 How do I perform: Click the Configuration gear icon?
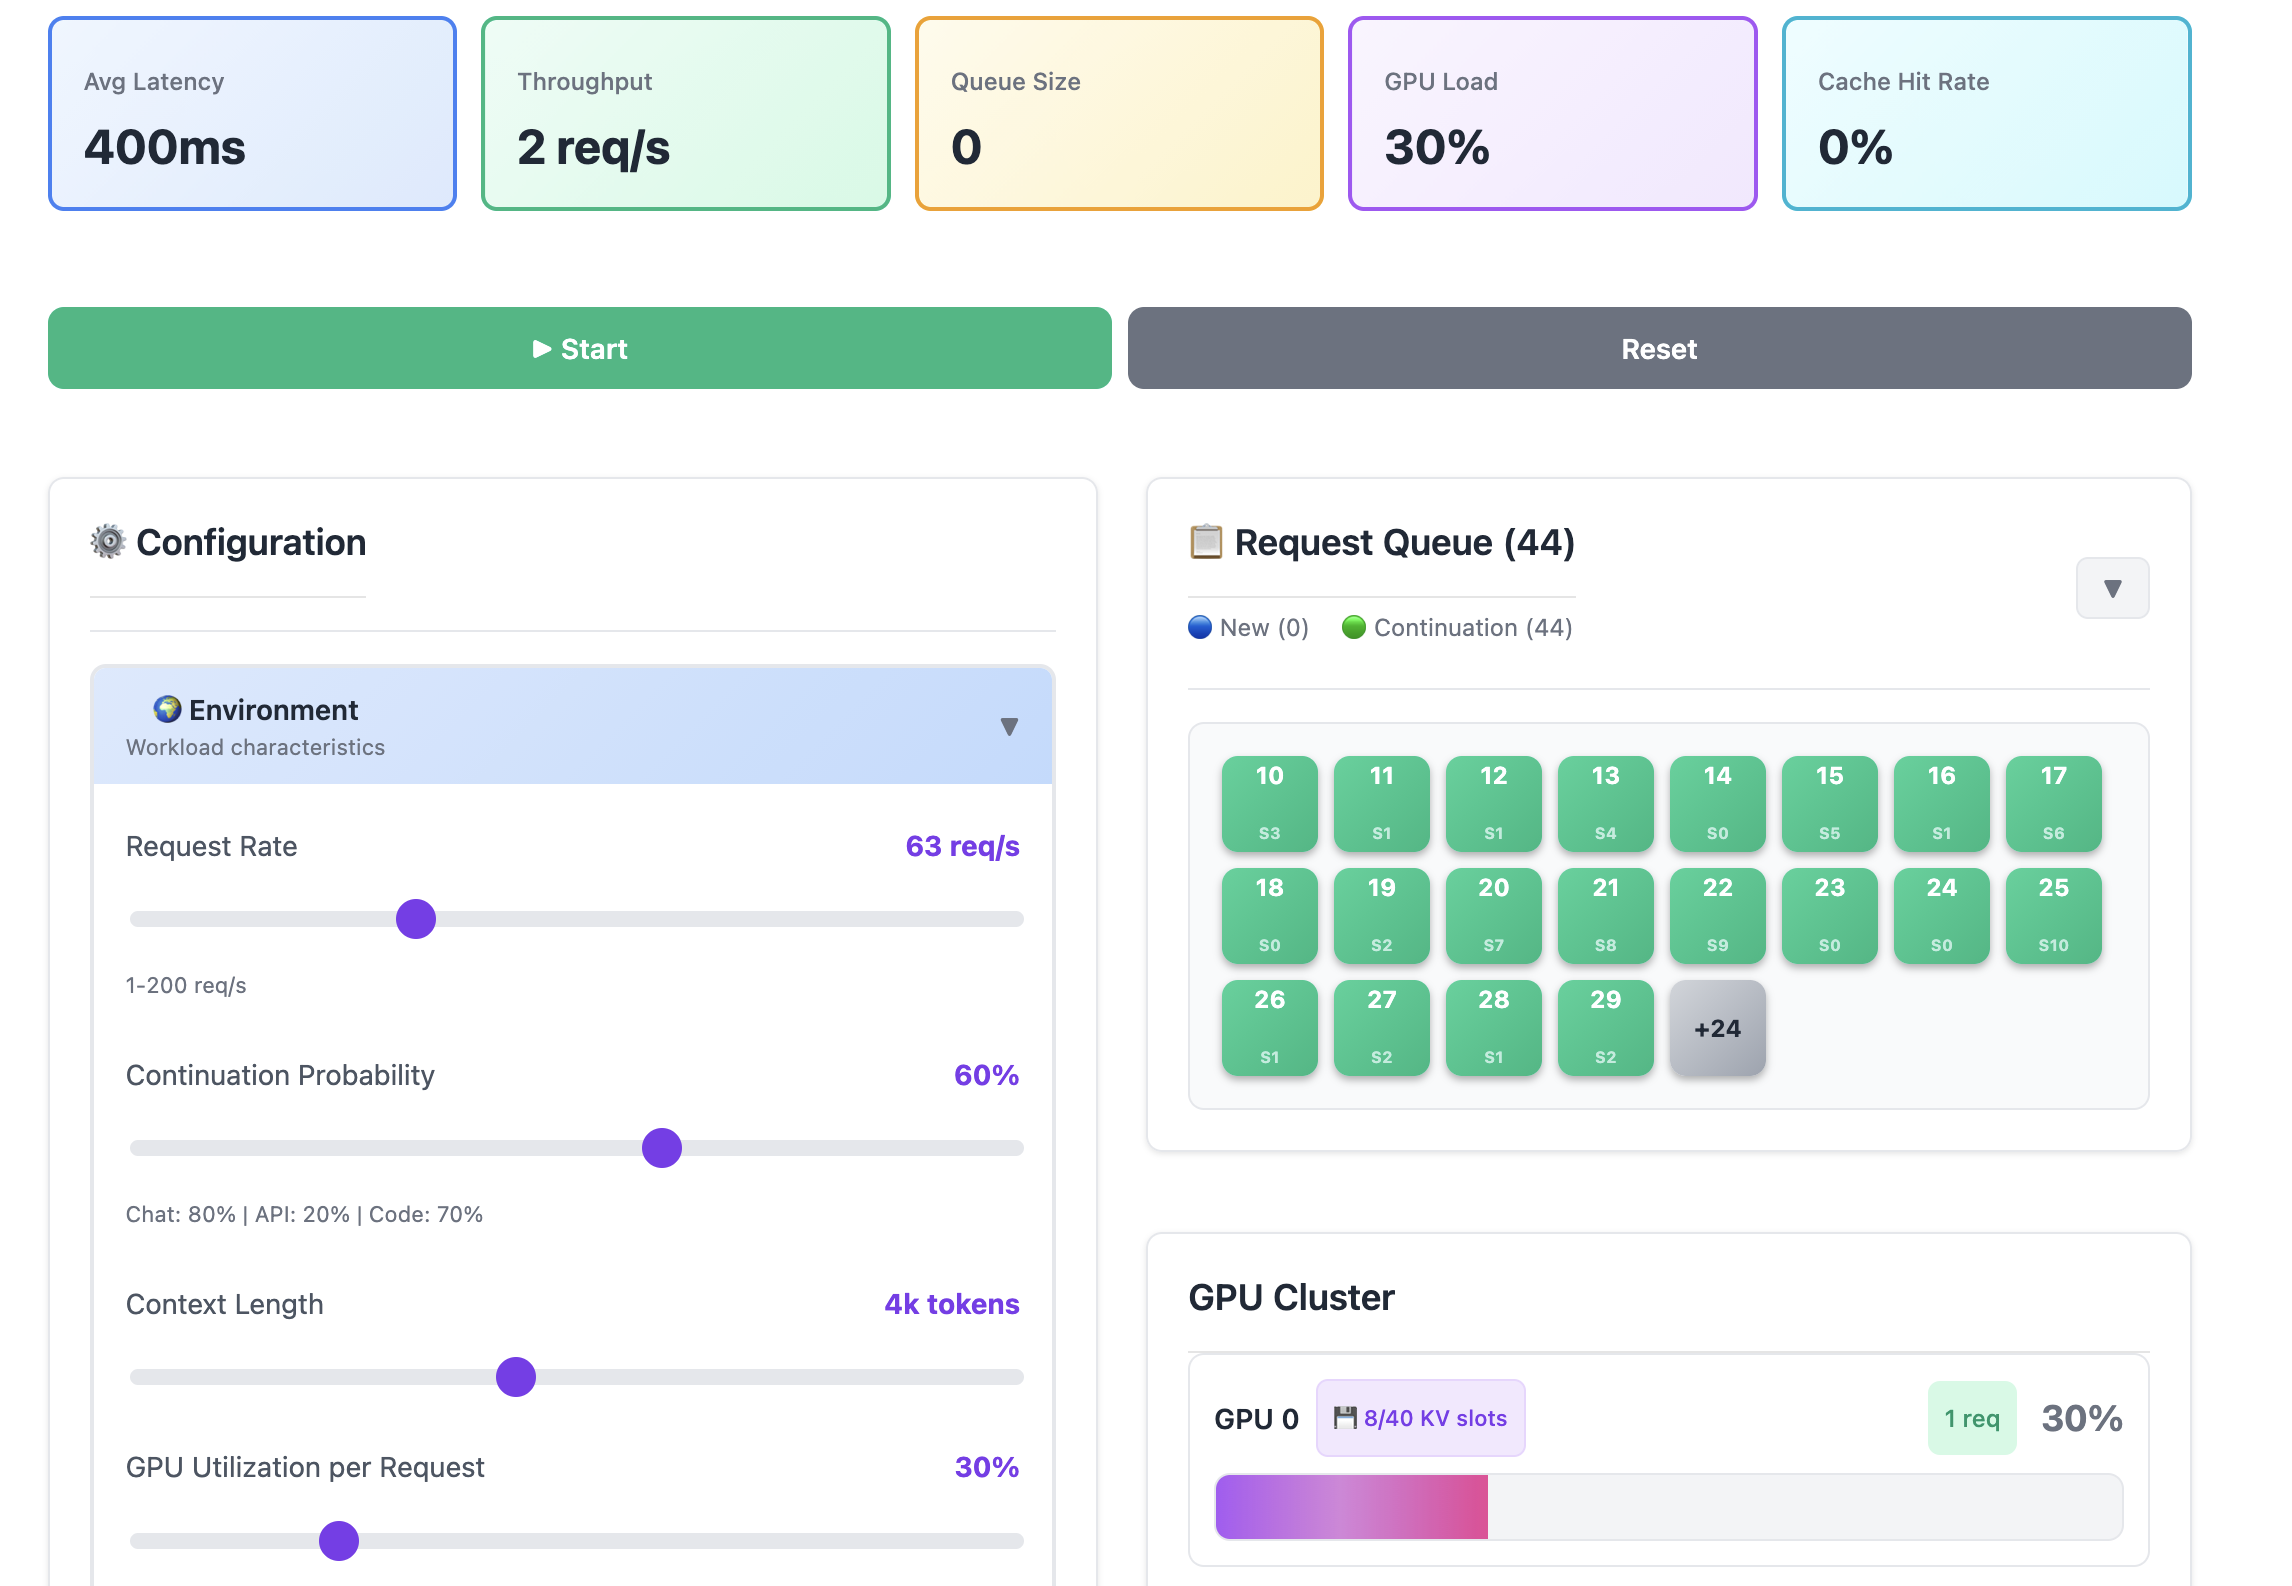coord(108,542)
